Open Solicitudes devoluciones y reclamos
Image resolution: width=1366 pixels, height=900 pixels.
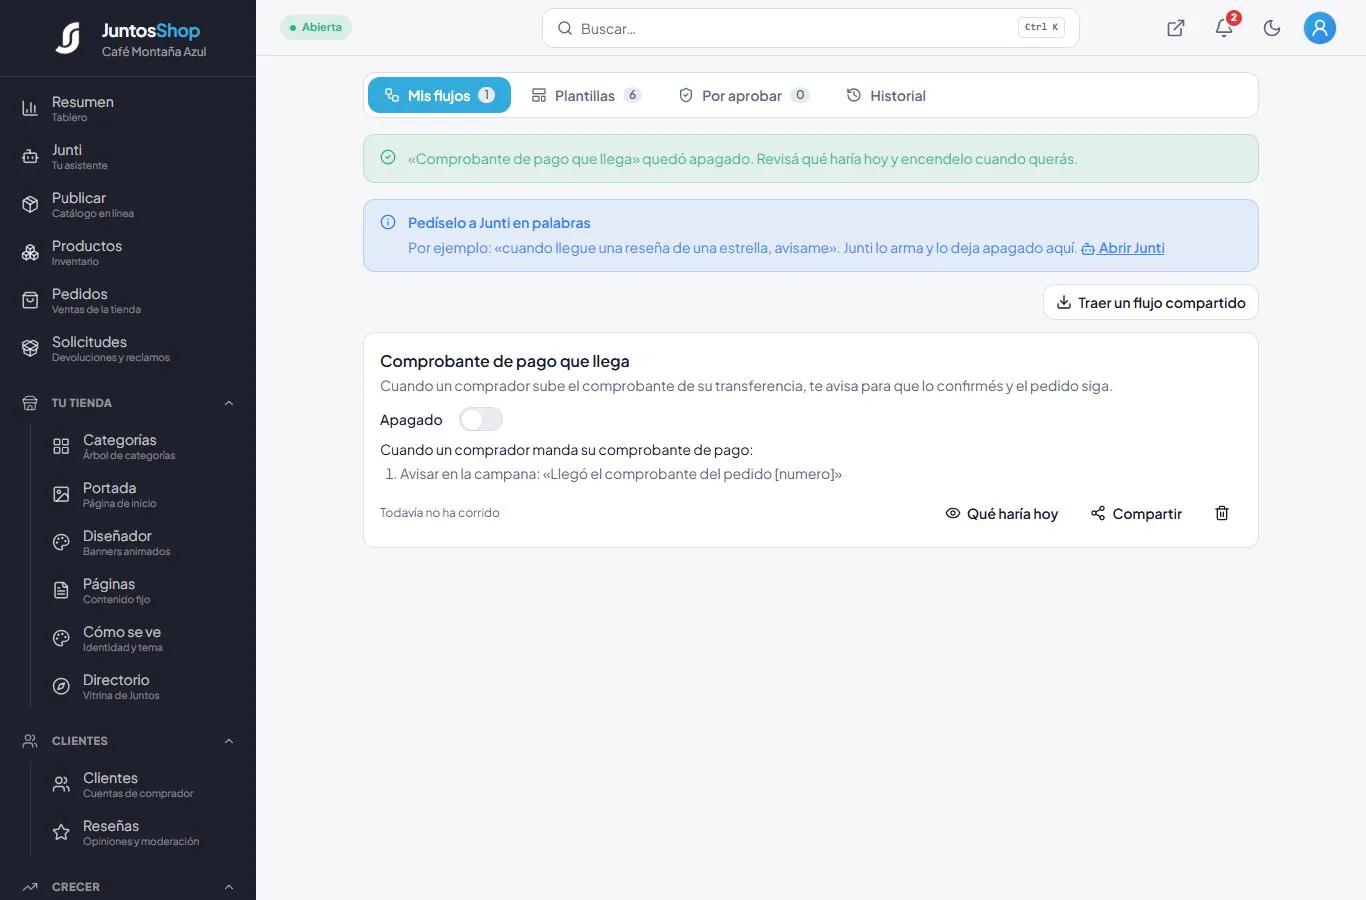pos(128,348)
